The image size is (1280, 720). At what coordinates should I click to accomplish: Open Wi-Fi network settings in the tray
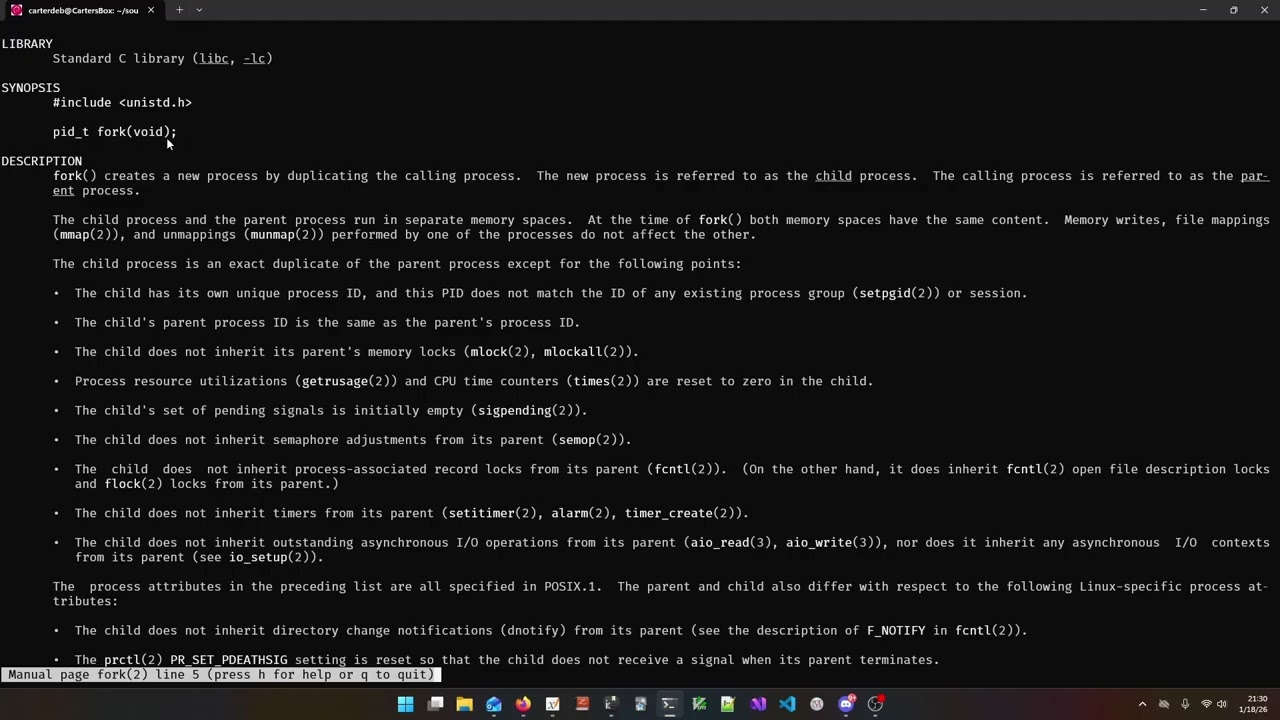point(1206,704)
